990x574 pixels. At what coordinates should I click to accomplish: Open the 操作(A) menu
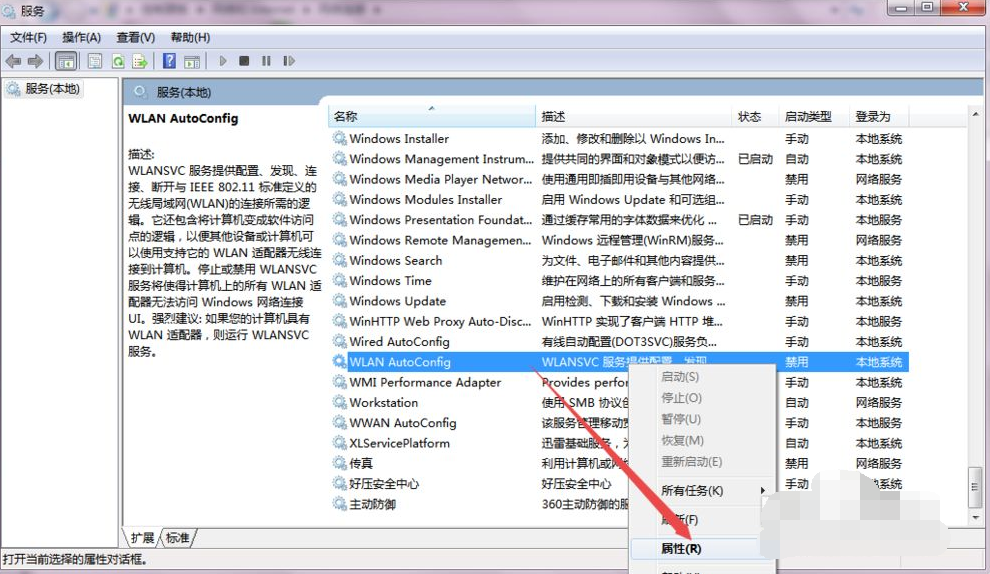tap(82, 37)
